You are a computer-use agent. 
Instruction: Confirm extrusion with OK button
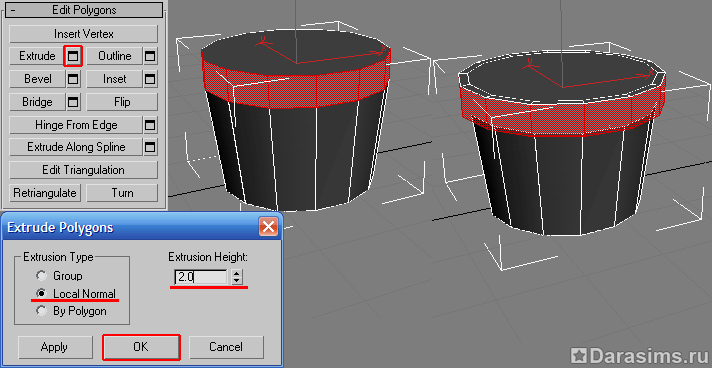click(x=141, y=347)
